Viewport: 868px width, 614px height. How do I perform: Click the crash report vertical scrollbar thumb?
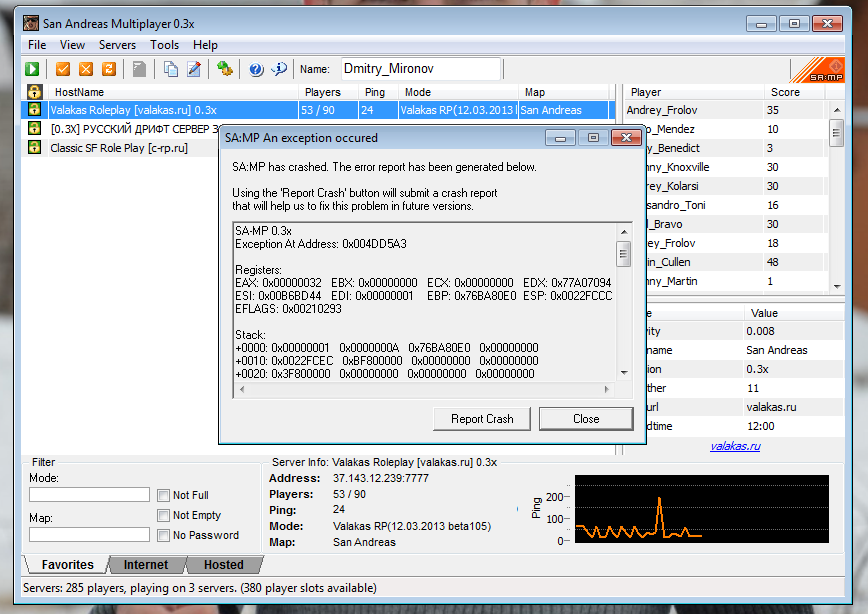tap(624, 254)
